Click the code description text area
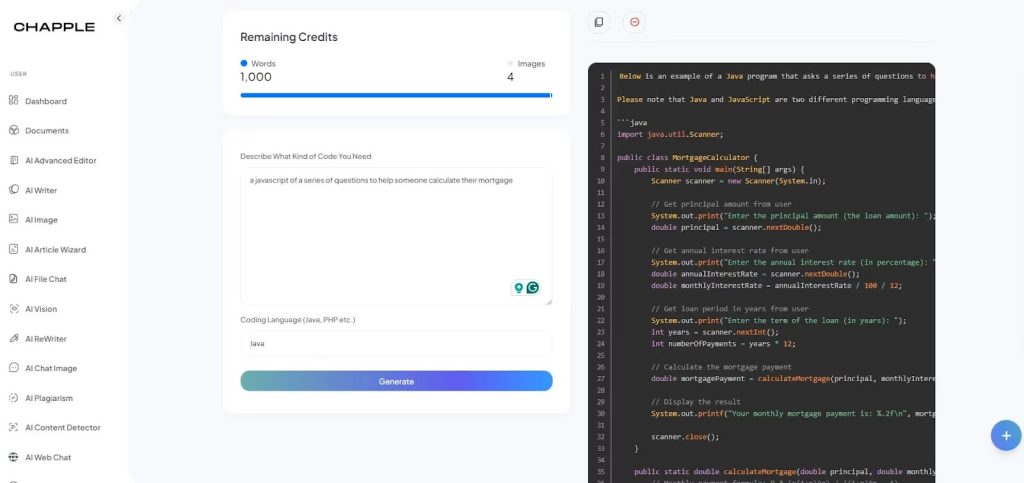This screenshot has width=1024, height=483. [396, 236]
